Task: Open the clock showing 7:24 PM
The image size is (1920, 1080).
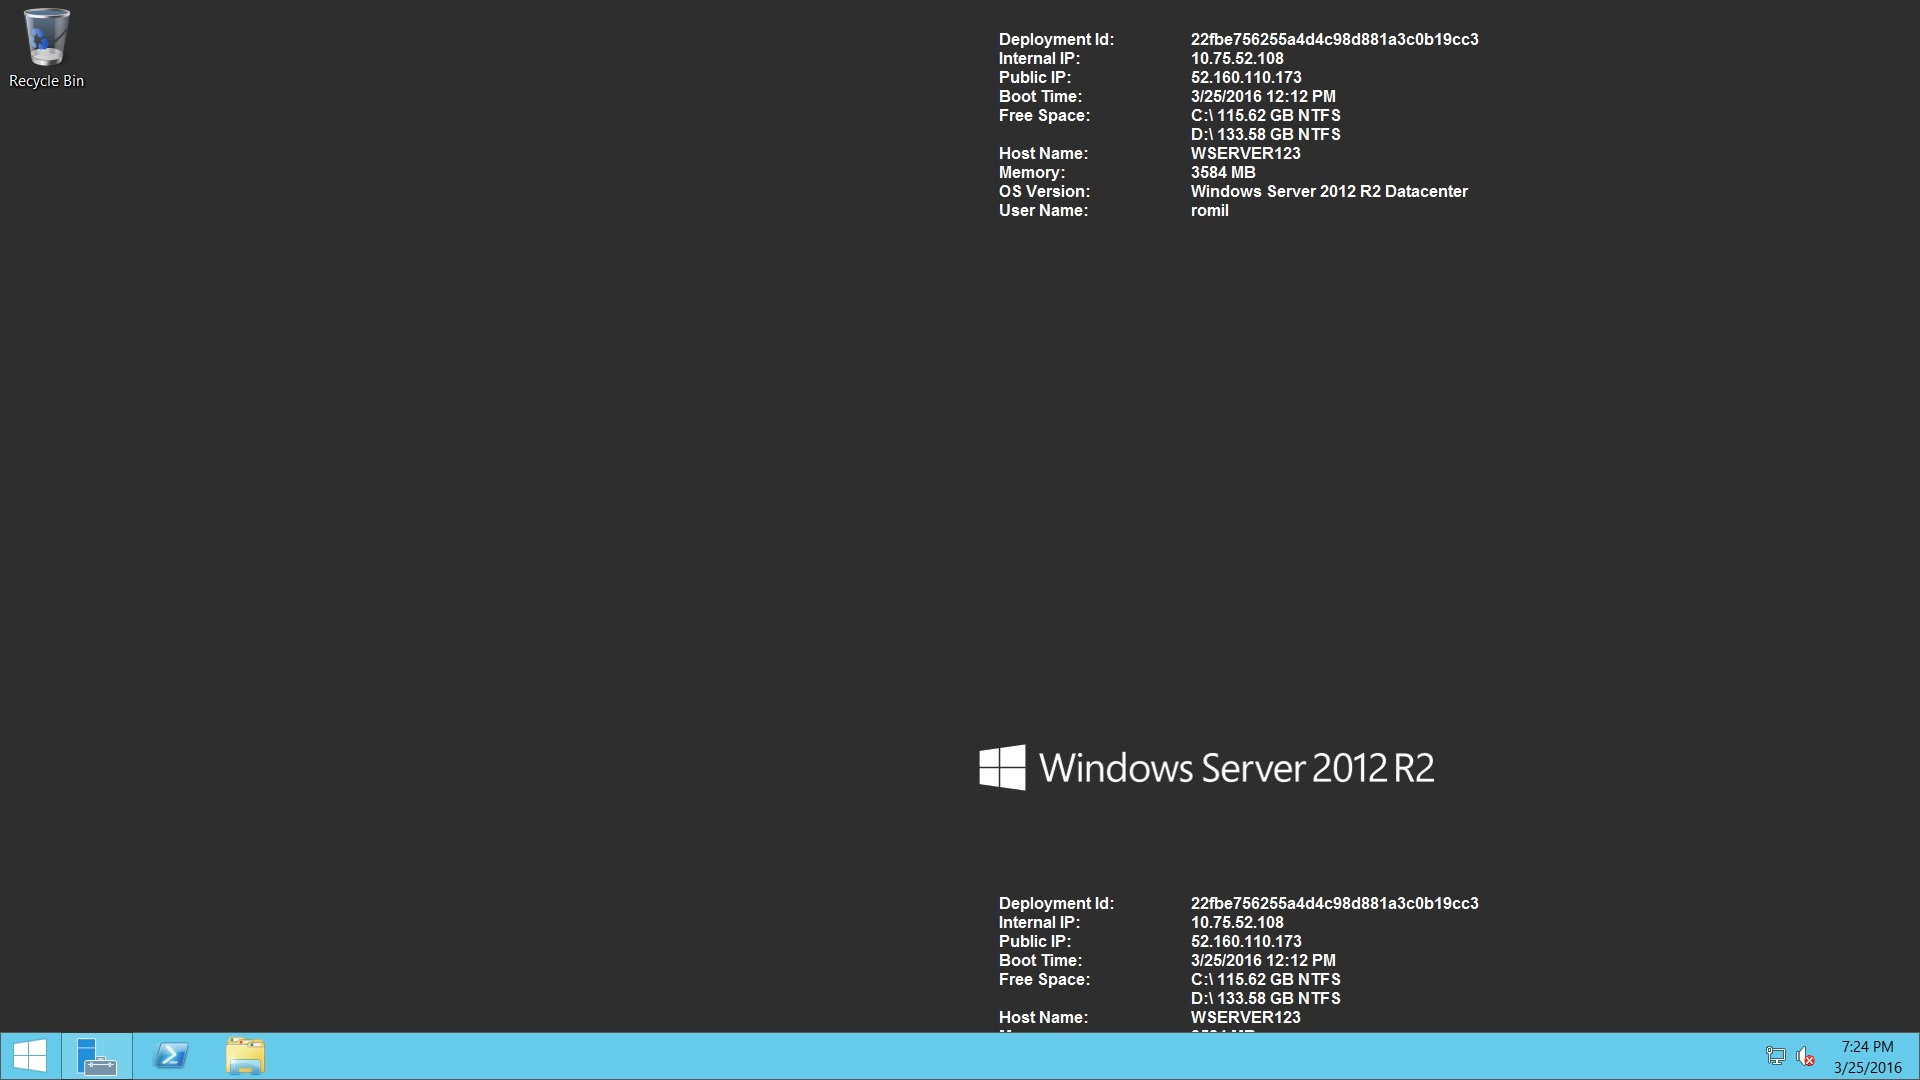Action: click(1867, 1057)
